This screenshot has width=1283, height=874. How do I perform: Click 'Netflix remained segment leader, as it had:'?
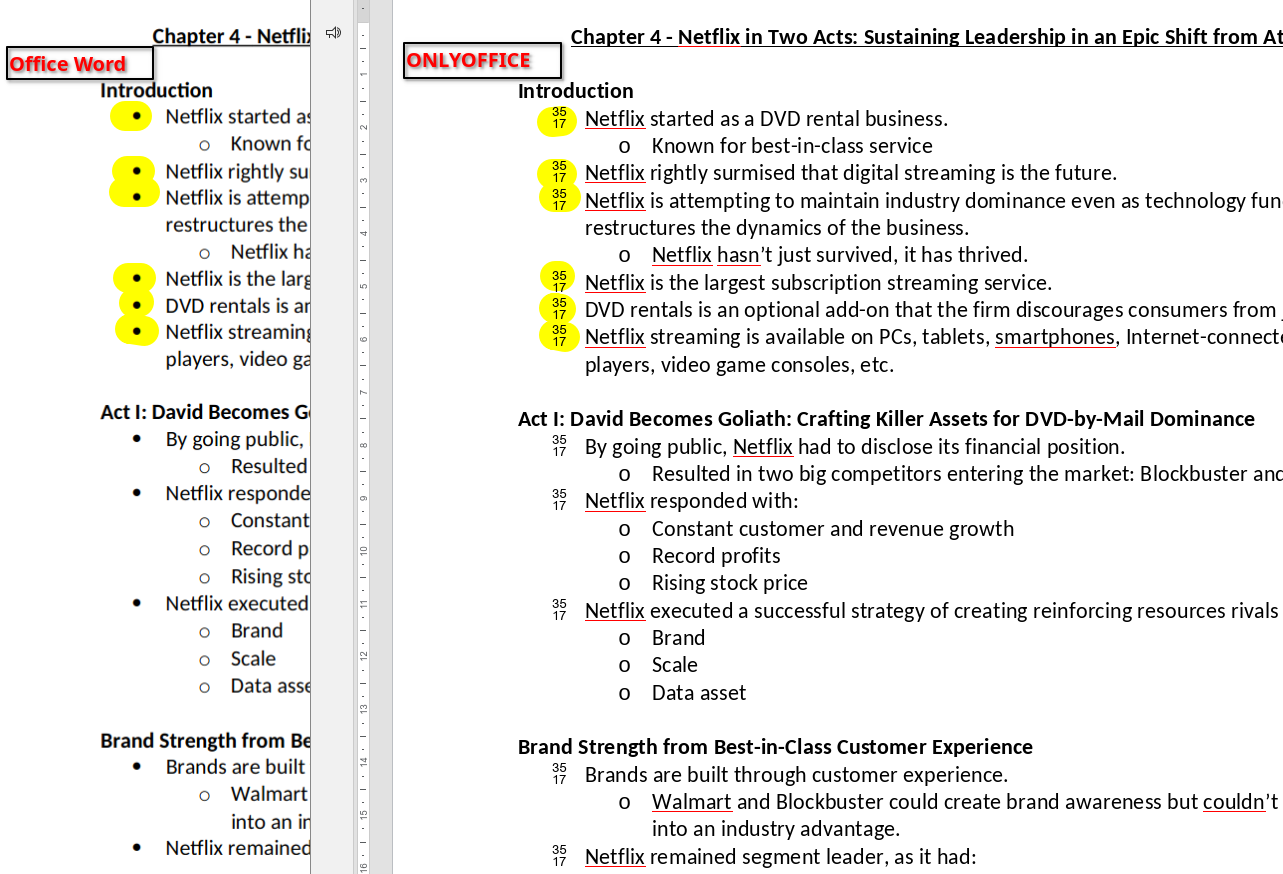point(780,857)
